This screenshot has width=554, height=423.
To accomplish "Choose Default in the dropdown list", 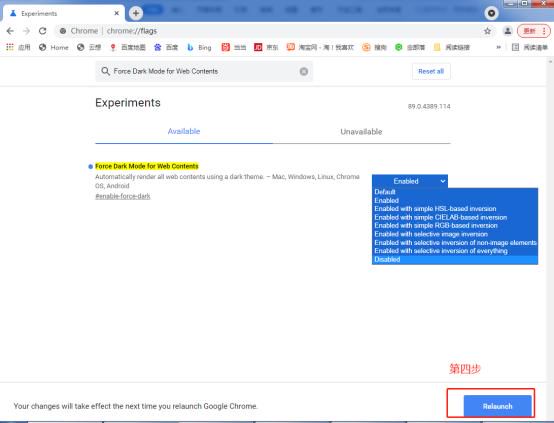I will 455,192.
